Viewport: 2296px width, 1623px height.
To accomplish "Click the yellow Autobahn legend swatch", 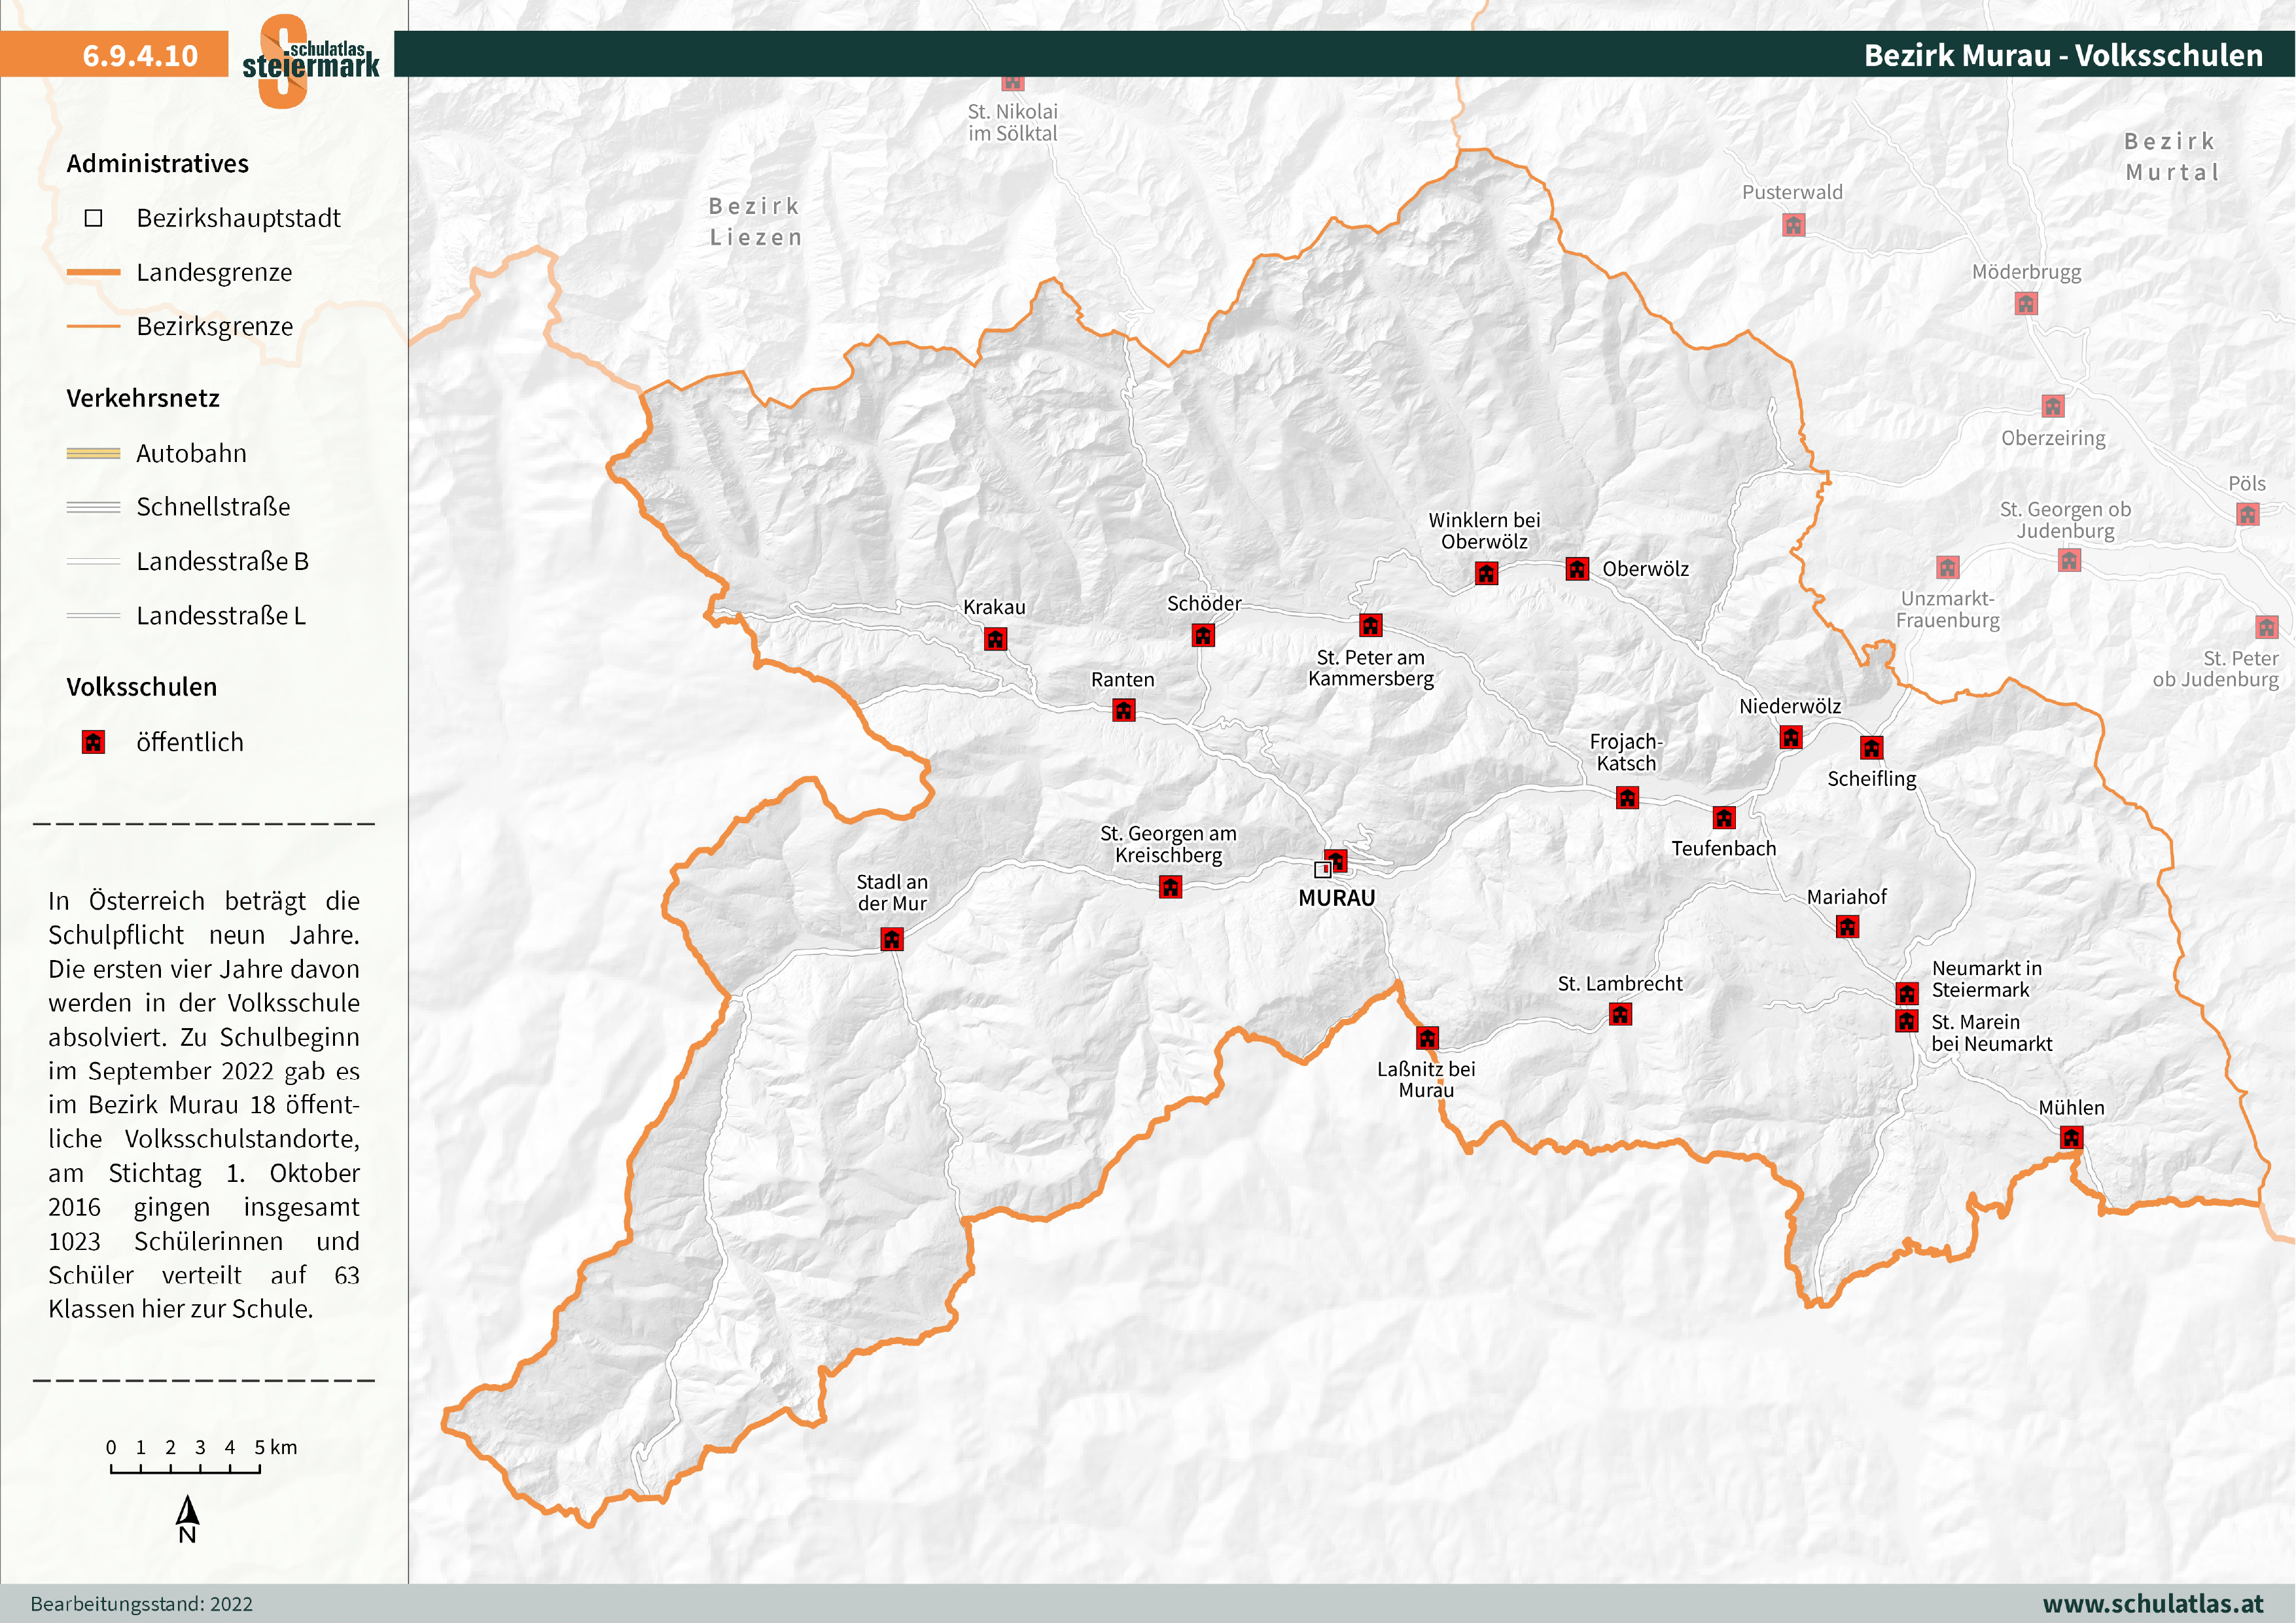I will tap(93, 453).
